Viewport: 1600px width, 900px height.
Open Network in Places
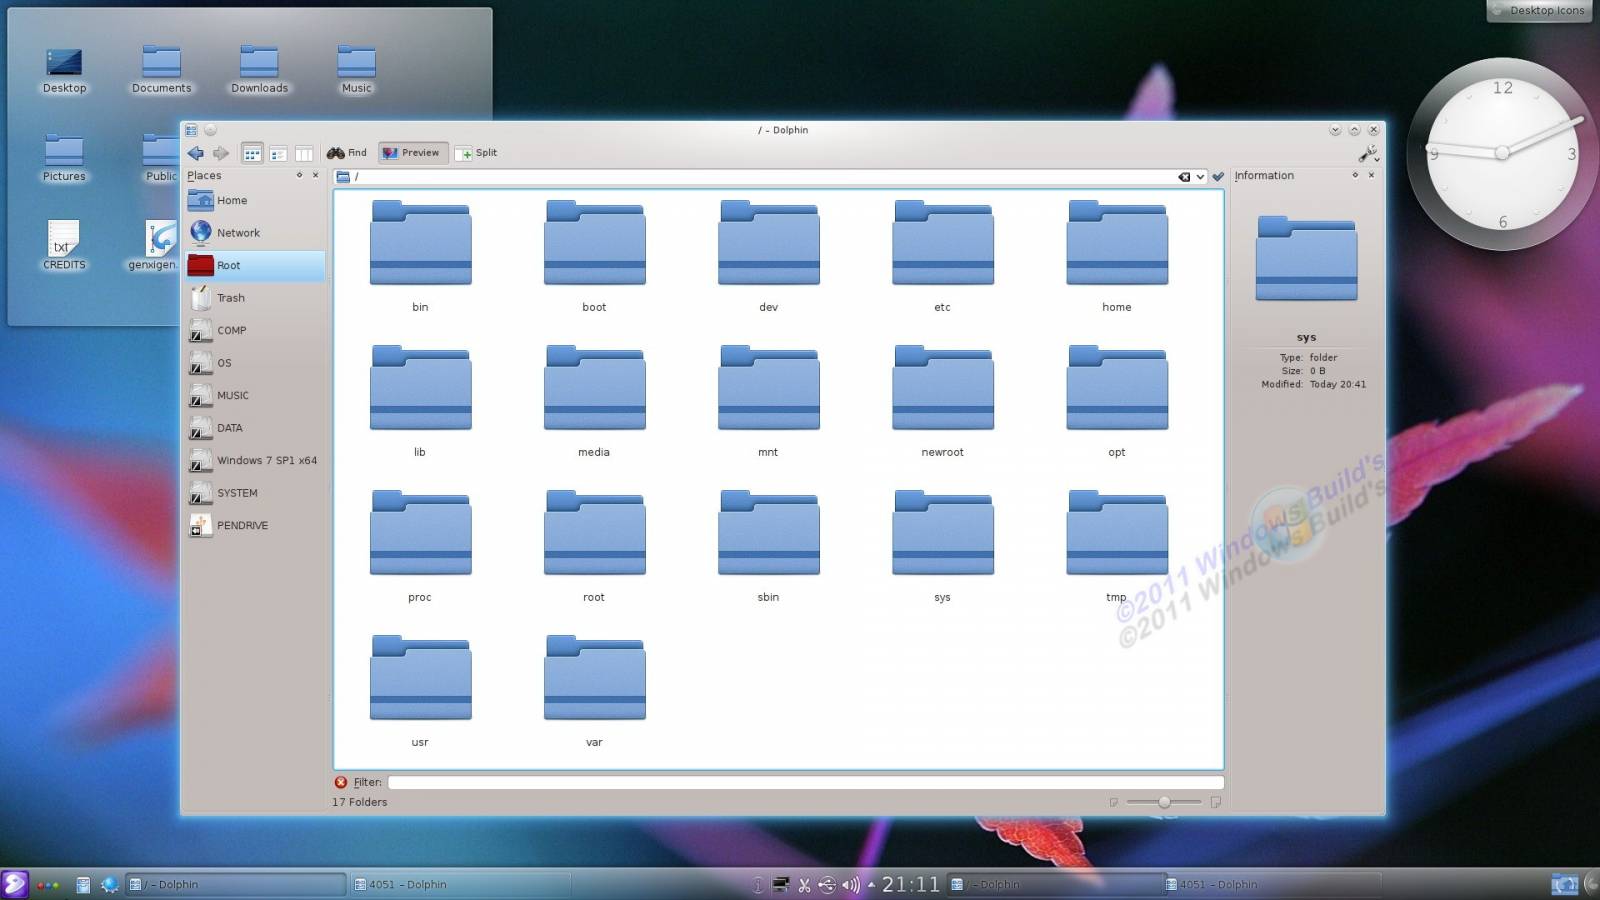point(255,233)
